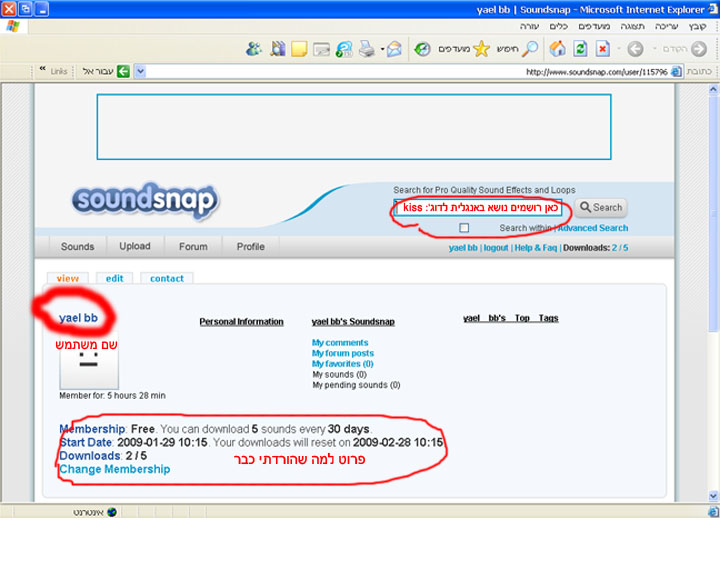Click the Personal Information heading
Screen dimensions: 720x576
242,322
